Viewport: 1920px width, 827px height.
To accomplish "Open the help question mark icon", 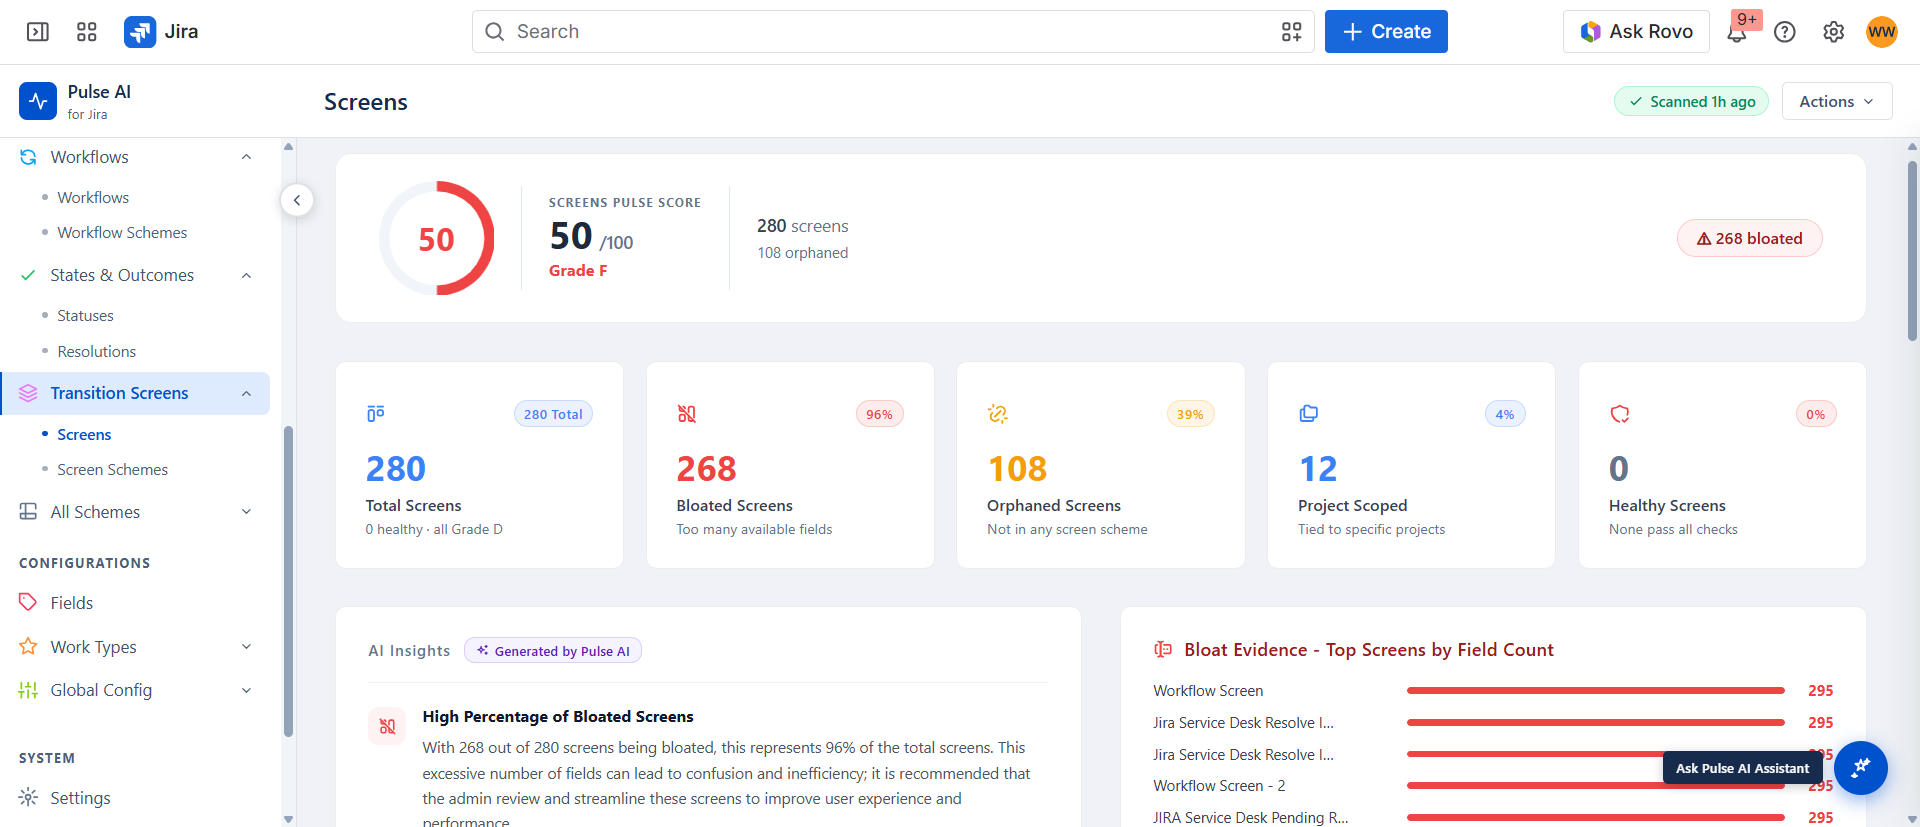I will (x=1785, y=32).
